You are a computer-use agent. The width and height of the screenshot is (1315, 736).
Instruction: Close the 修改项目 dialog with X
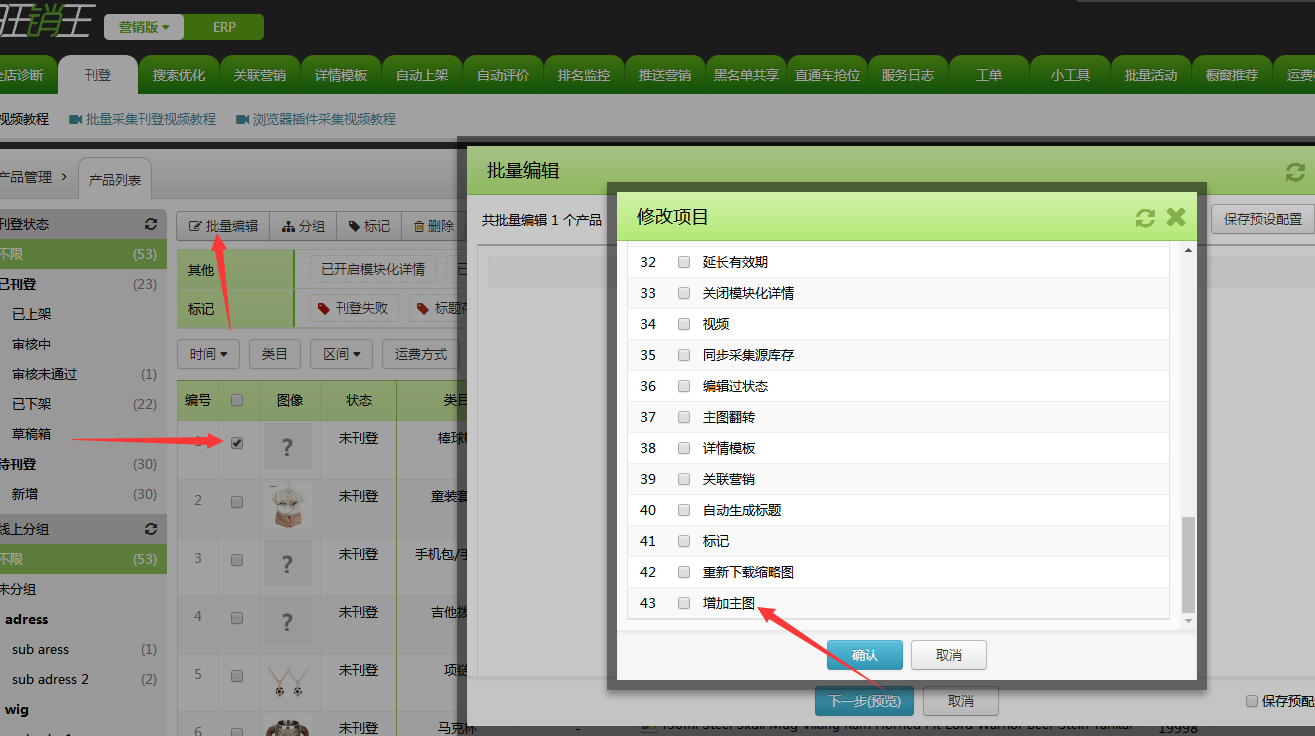[x=1176, y=217]
